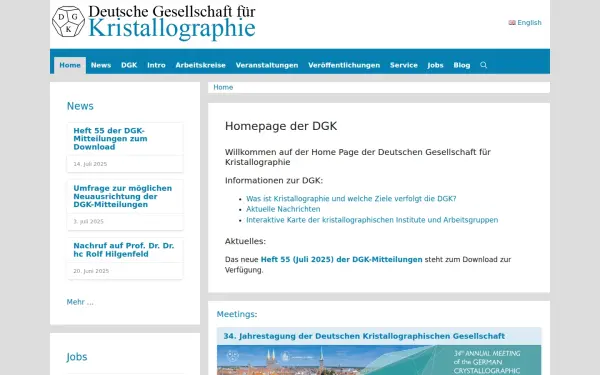This screenshot has height=375, width=600.
Task: Open 'Nachruf auf Prof. Dr. Dr. hc Rolf Hilgenfeld'
Action: (124, 249)
